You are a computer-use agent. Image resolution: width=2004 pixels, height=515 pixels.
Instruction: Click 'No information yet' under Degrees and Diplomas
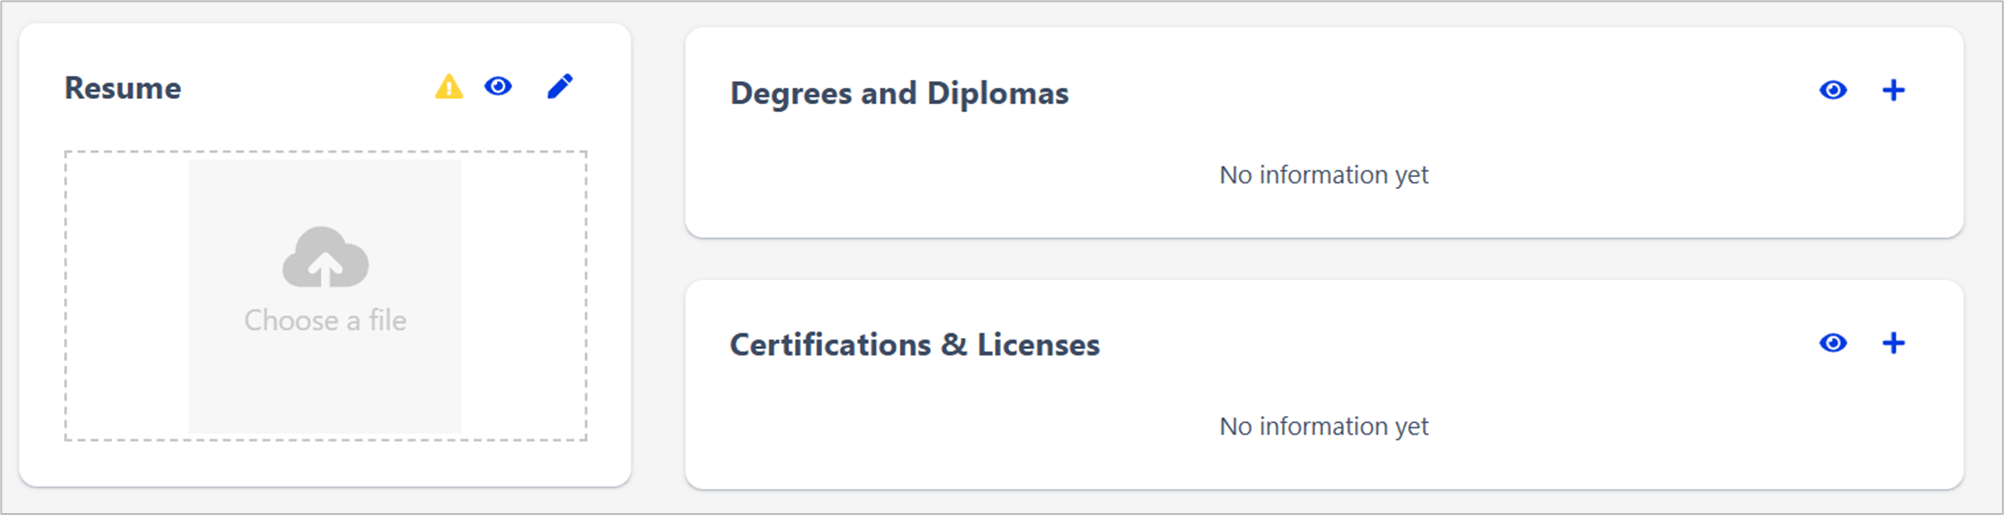point(1323,175)
